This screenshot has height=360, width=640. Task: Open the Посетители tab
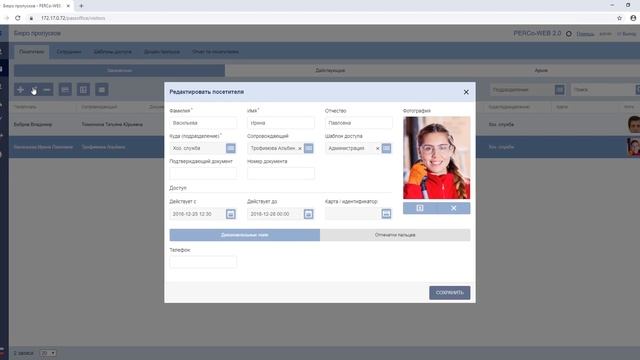[31, 52]
